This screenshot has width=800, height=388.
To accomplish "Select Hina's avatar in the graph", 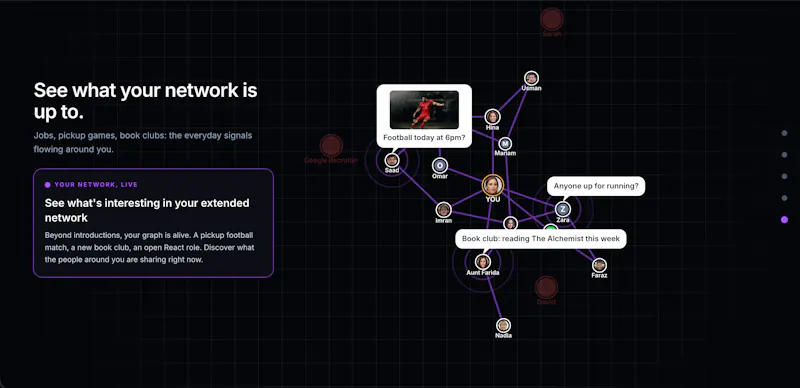I will coord(492,117).
